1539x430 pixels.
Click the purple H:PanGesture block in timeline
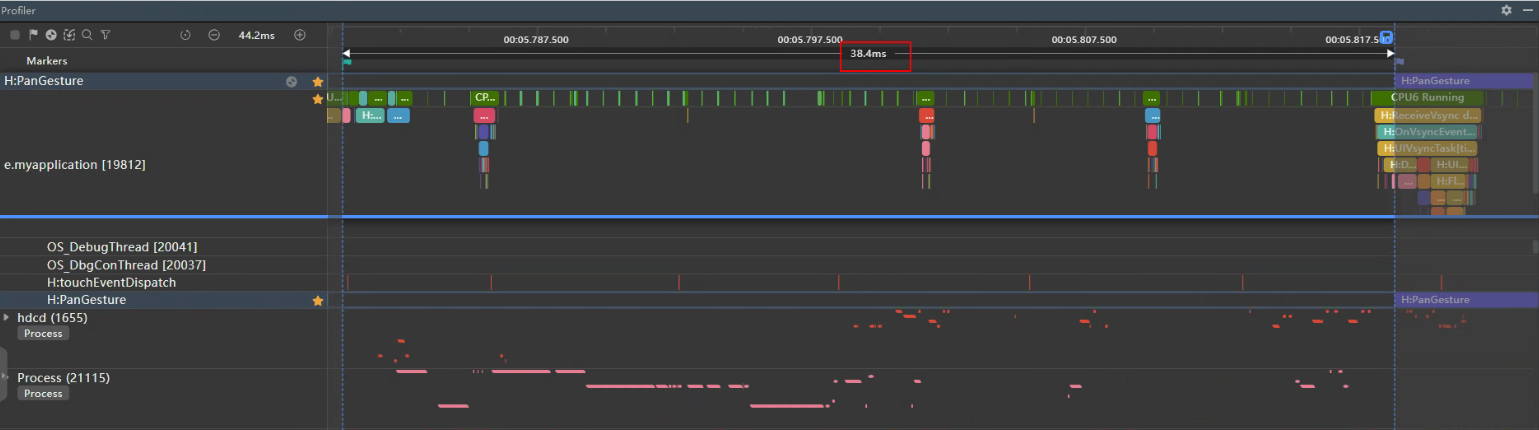tap(1463, 81)
